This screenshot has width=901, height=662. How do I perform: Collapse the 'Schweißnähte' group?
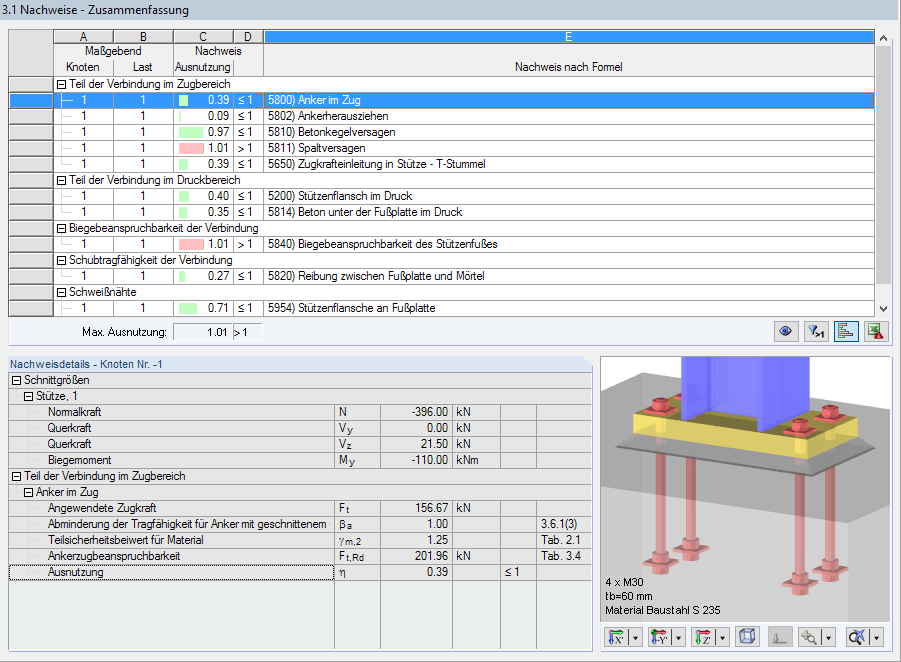coord(62,292)
